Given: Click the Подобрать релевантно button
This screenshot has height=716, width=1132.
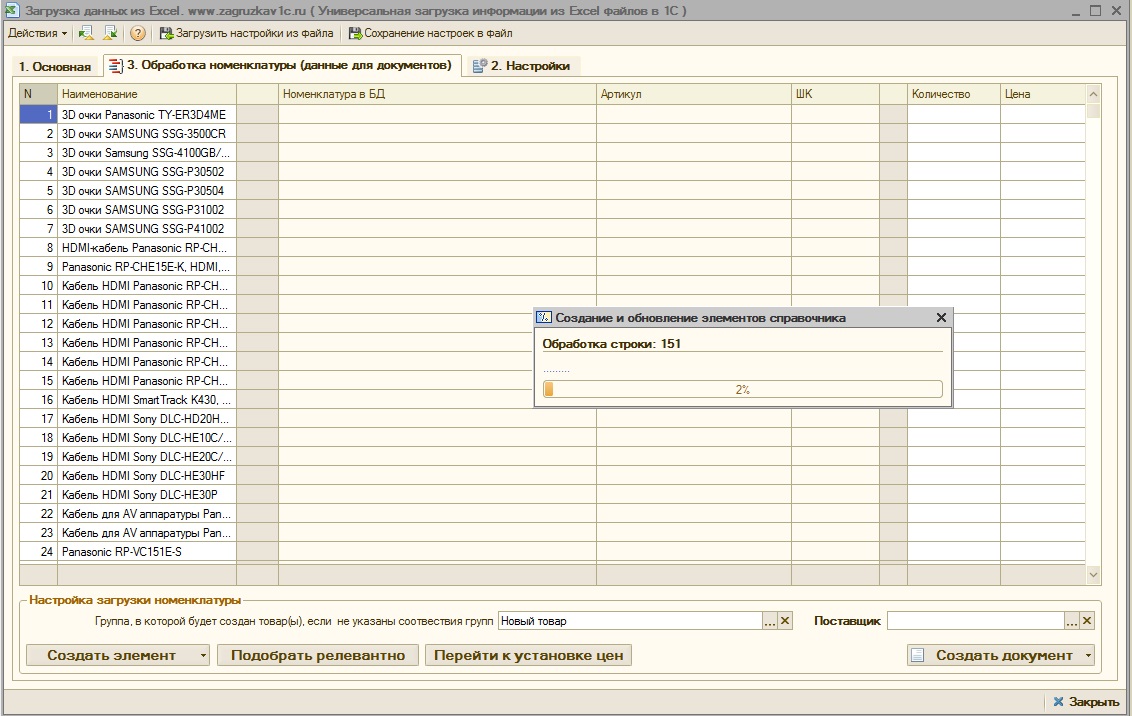Looking at the screenshot, I should pos(318,655).
